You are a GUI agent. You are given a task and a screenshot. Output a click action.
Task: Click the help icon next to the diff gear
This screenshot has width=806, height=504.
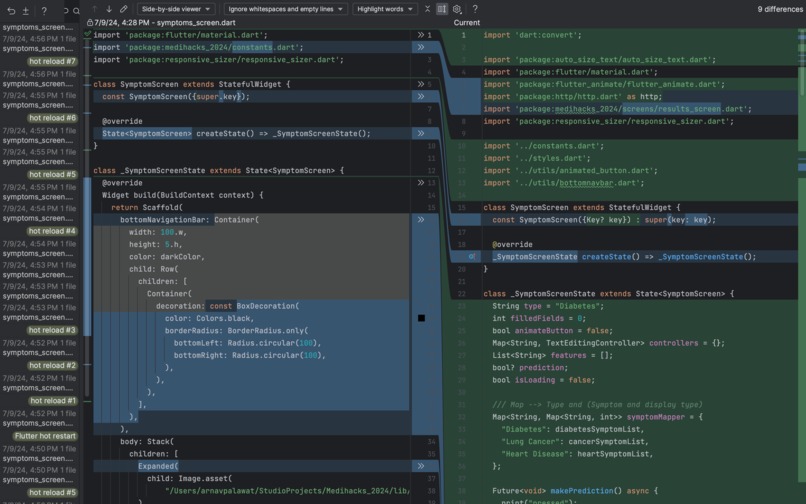pyautogui.click(x=475, y=9)
